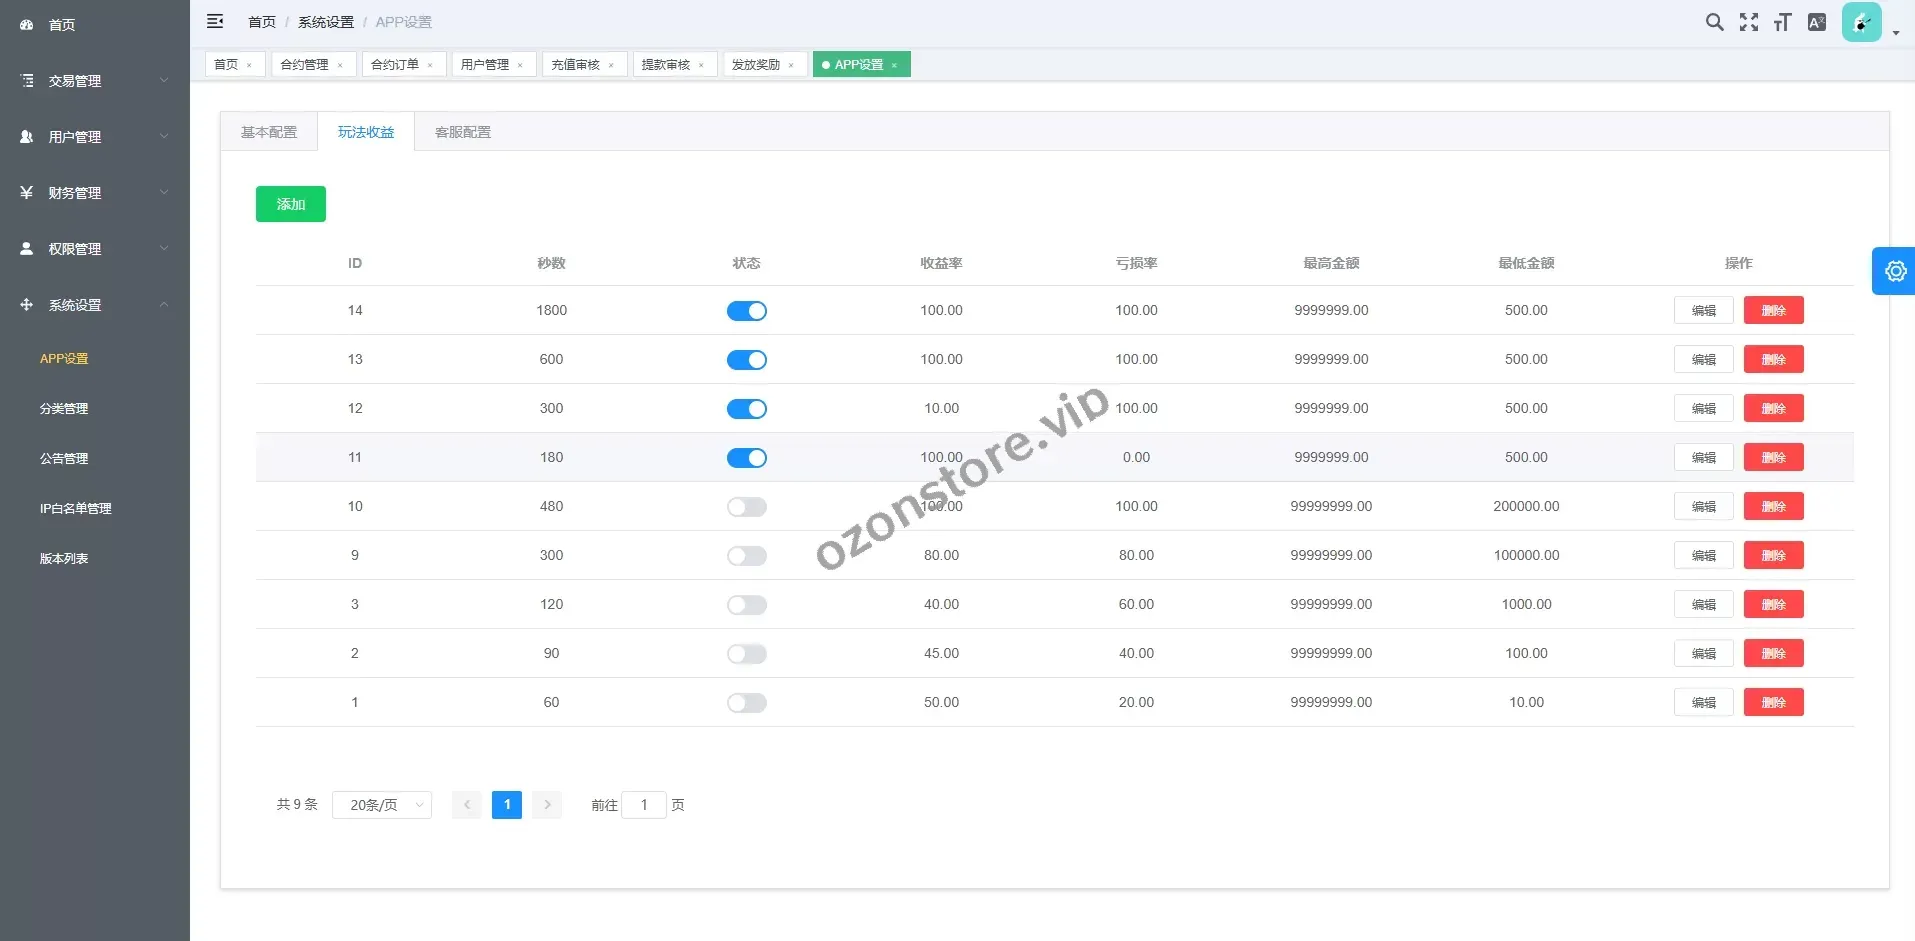Open the 20条/页 page size dropdown
The image size is (1915, 941).
point(382,805)
